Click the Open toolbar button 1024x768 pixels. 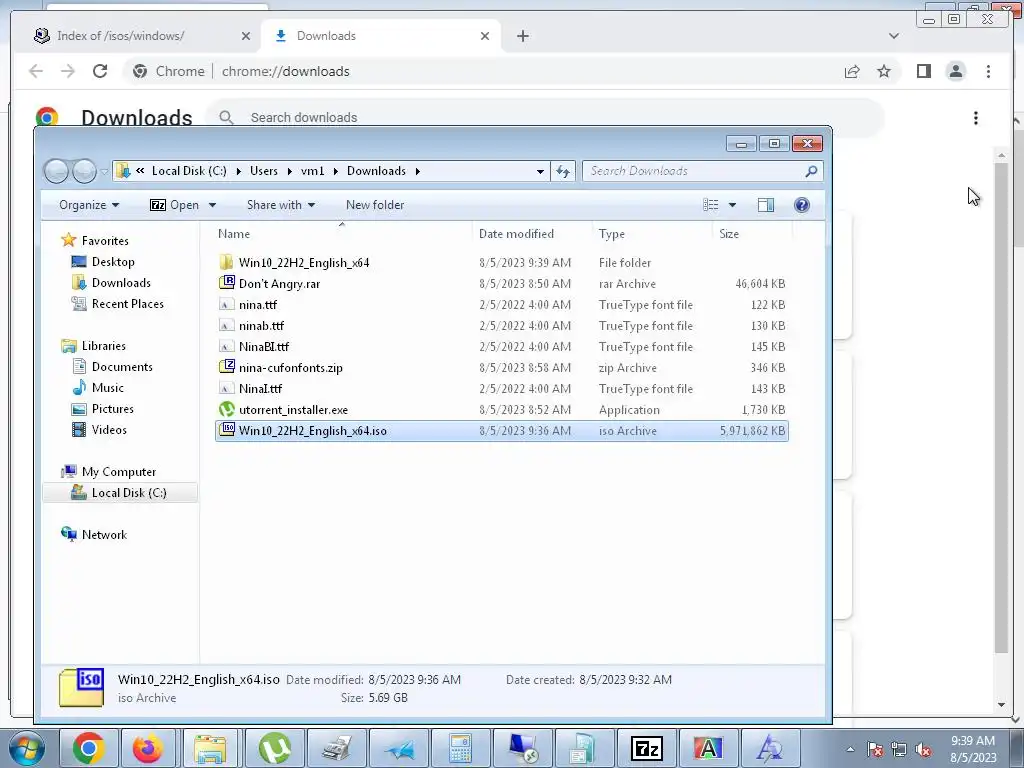[174, 205]
